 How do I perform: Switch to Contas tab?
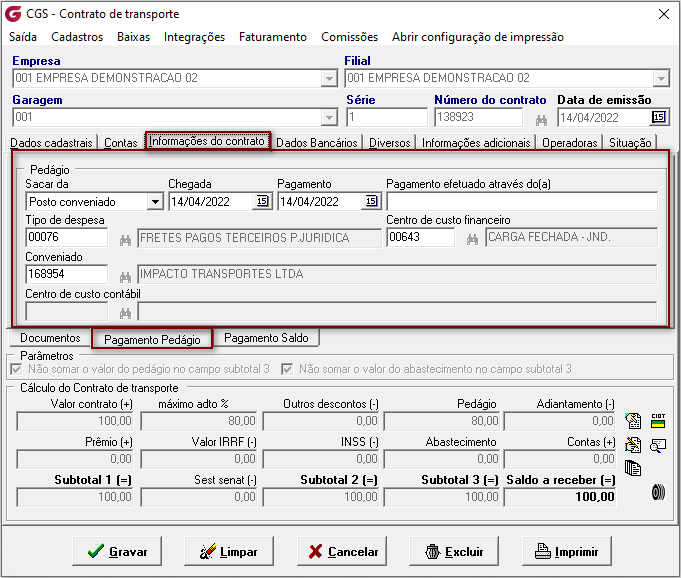(x=121, y=143)
